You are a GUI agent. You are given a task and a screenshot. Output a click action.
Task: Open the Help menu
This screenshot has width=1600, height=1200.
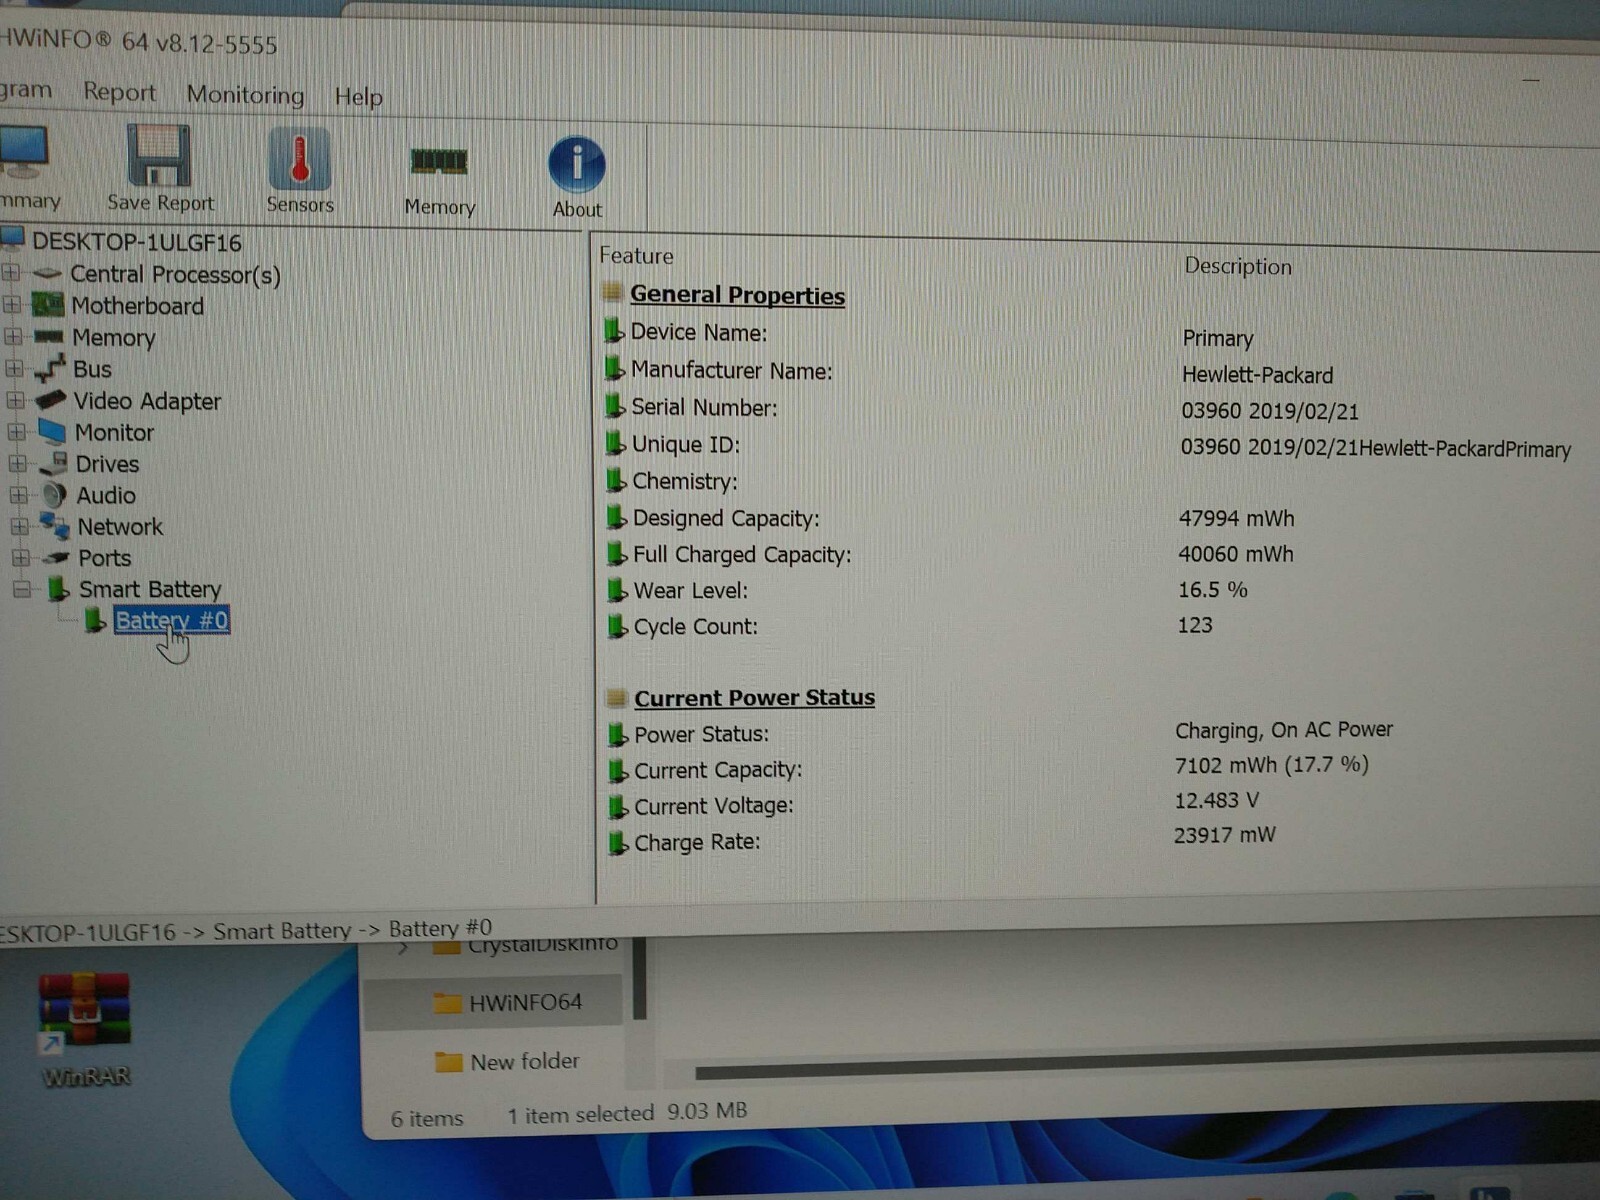(358, 97)
